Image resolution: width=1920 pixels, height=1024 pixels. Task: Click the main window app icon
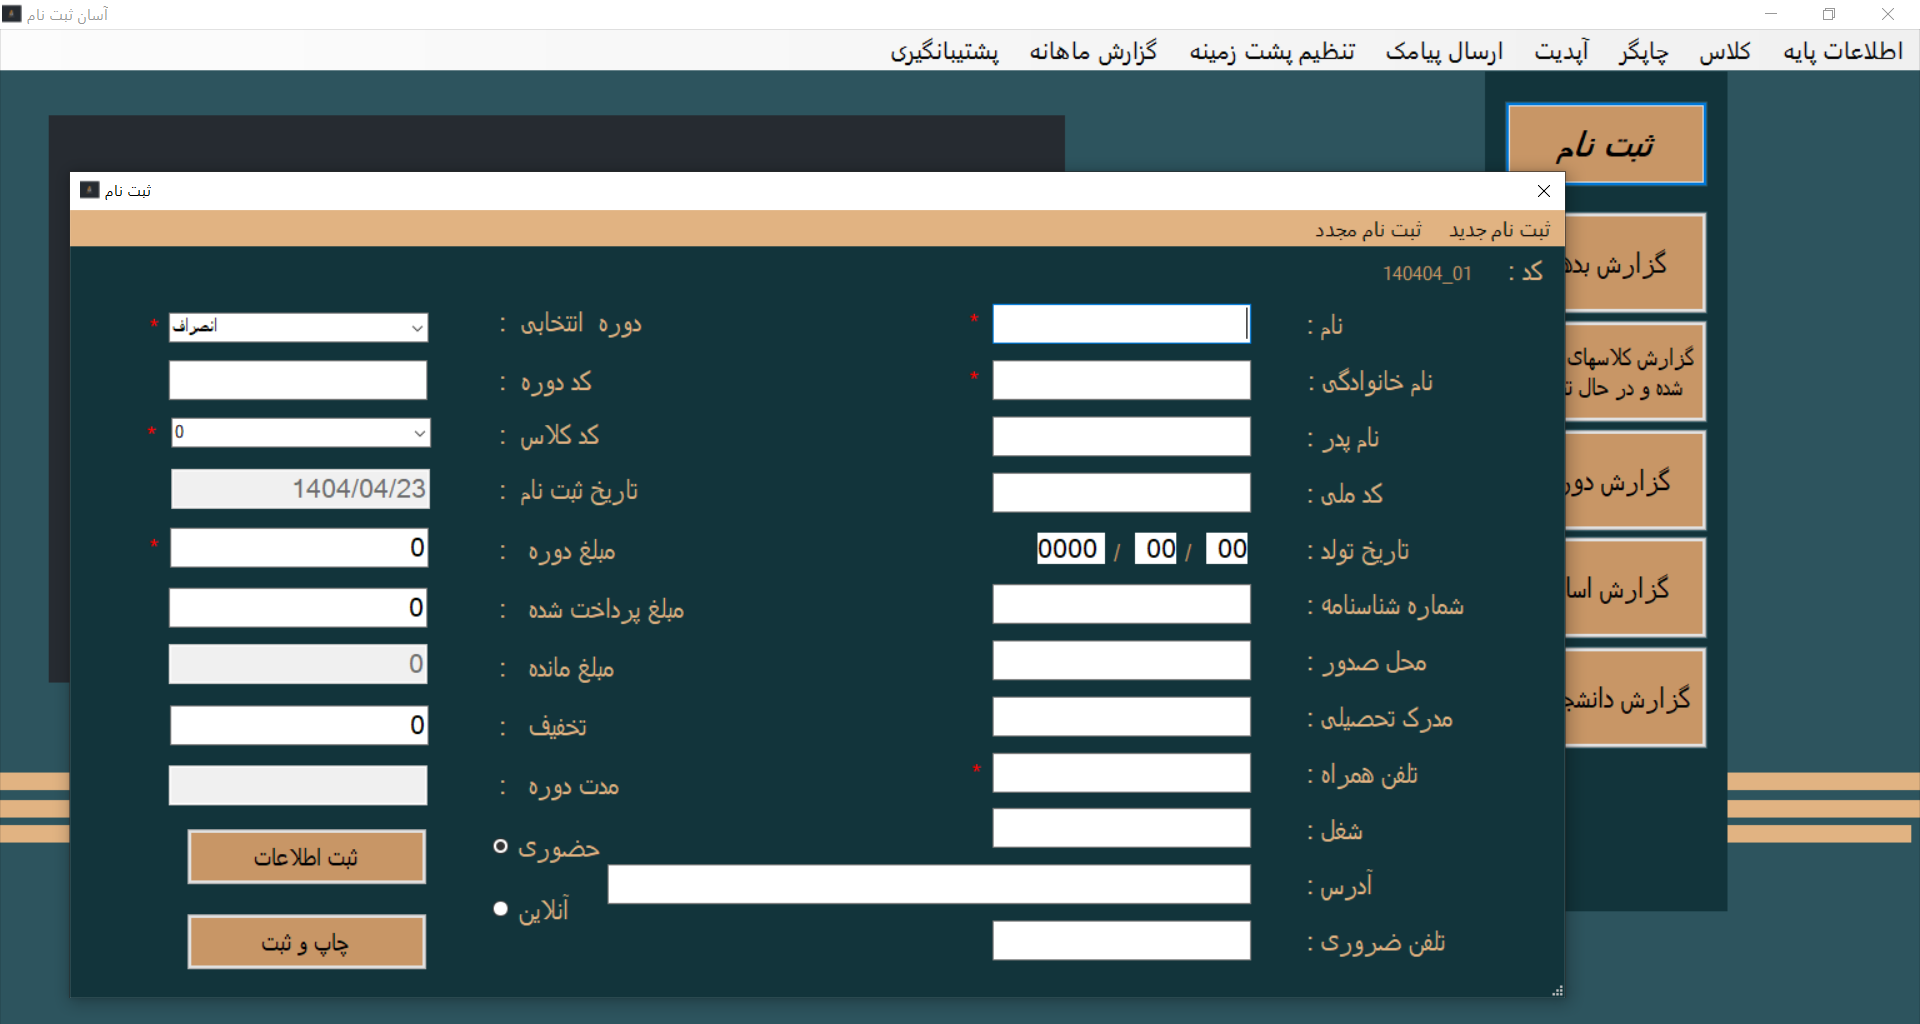(x=12, y=14)
